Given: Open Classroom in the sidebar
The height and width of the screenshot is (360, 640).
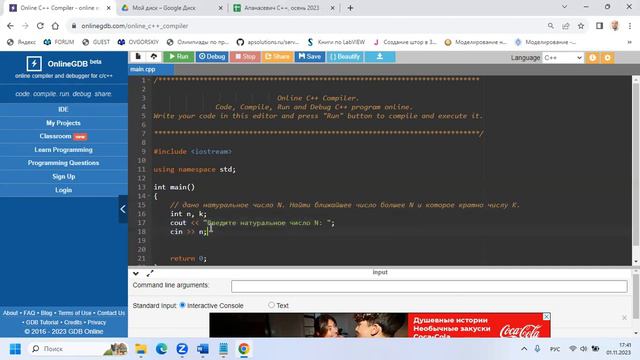Looking at the screenshot, I should 63,136.
